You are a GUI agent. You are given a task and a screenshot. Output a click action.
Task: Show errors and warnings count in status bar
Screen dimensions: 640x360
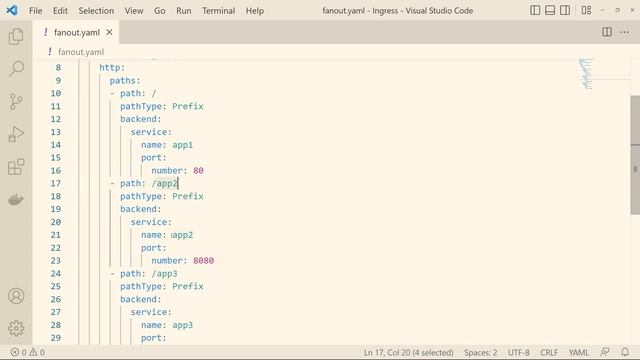coord(28,352)
